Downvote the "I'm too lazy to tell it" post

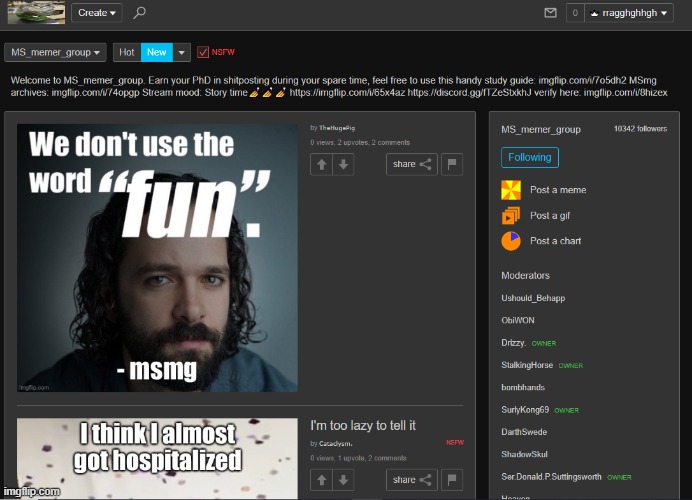pos(343,480)
